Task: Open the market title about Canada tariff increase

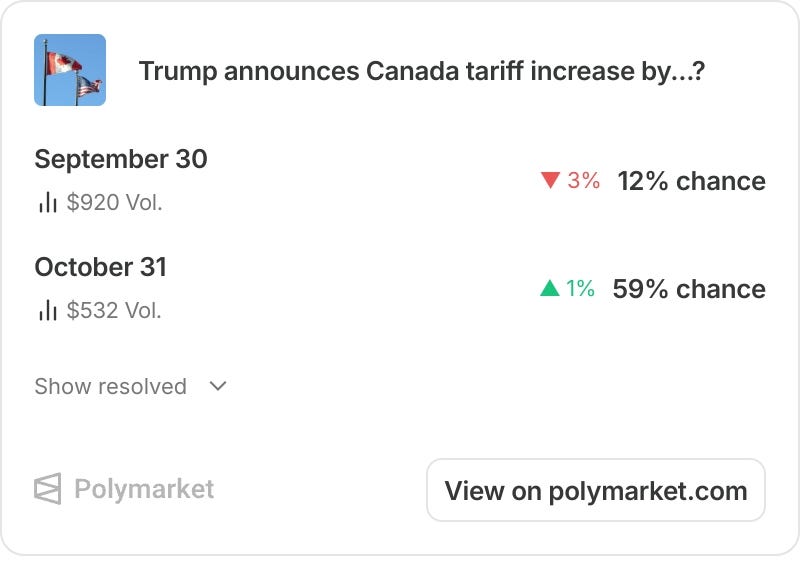Action: (x=421, y=71)
